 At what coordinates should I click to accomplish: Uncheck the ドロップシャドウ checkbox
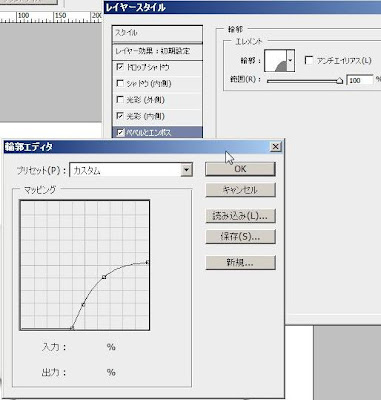(120, 67)
